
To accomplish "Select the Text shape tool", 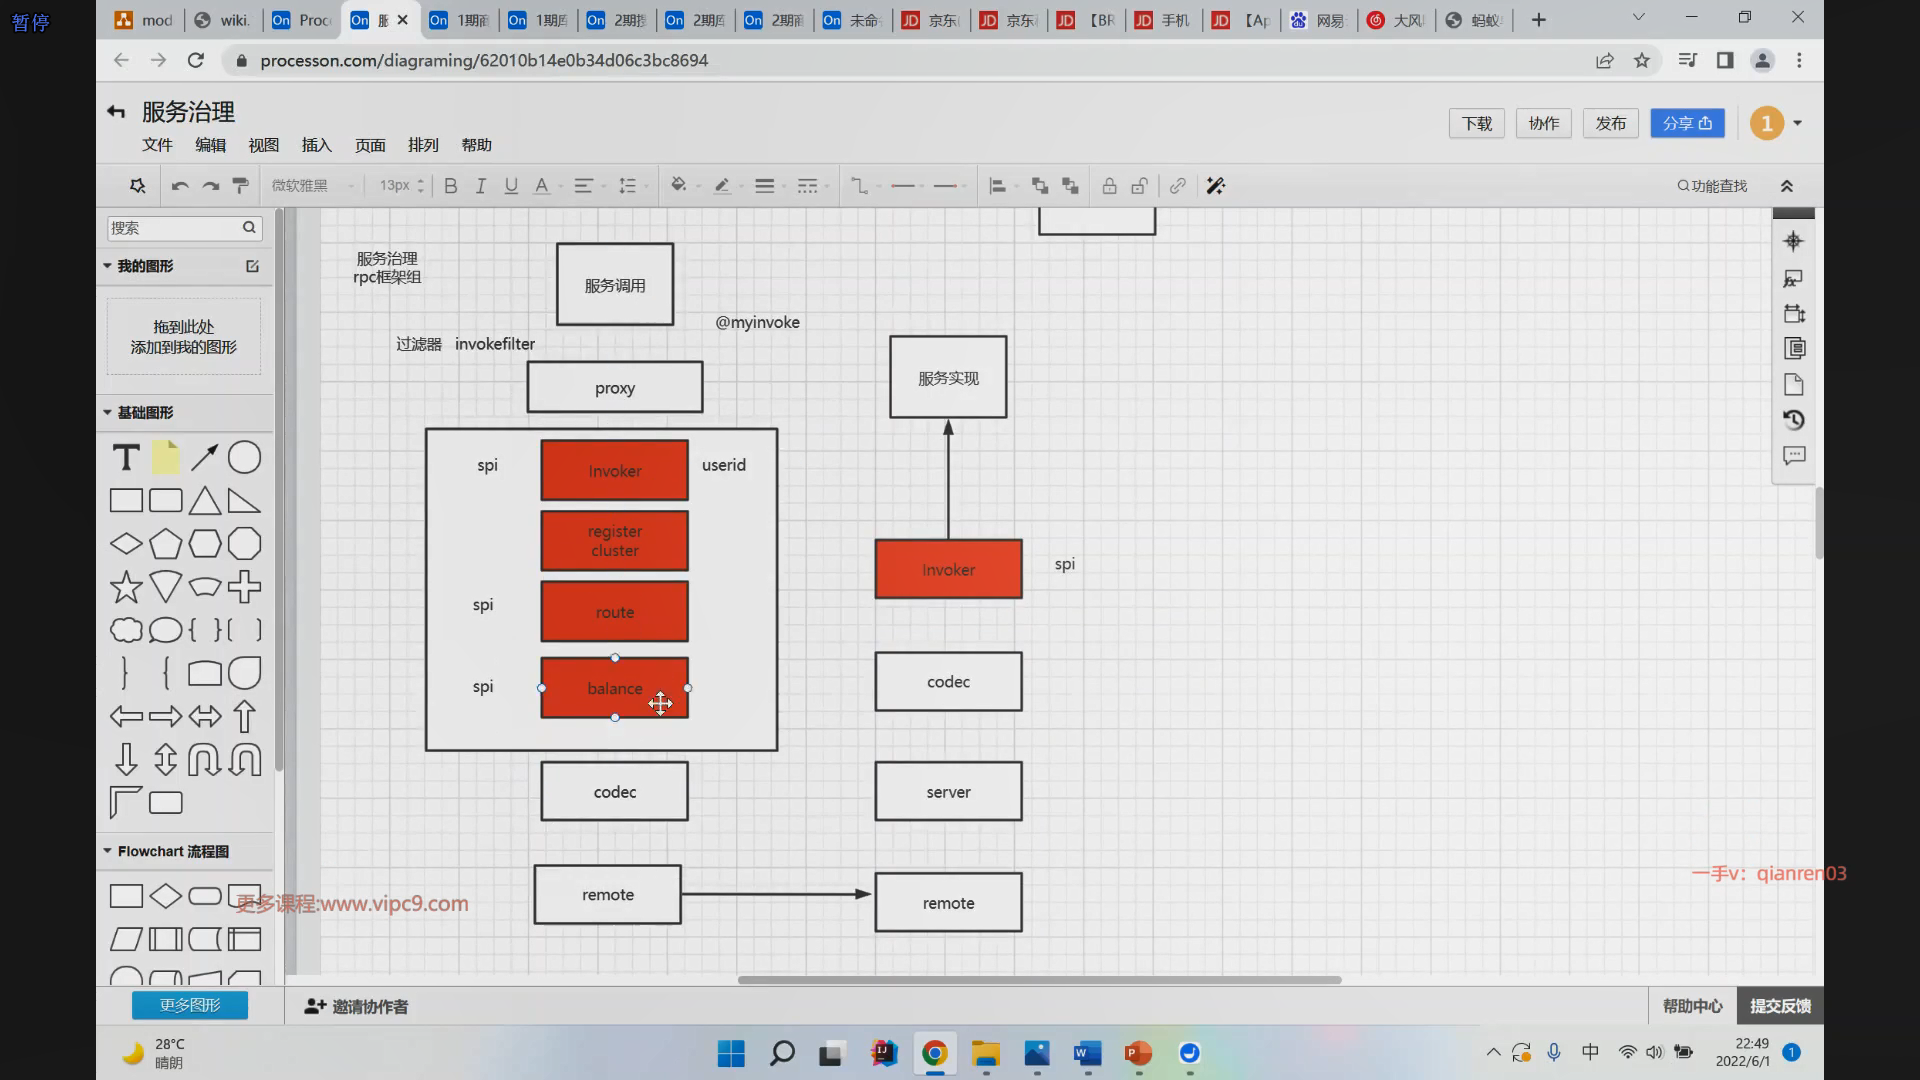I will tap(126, 458).
